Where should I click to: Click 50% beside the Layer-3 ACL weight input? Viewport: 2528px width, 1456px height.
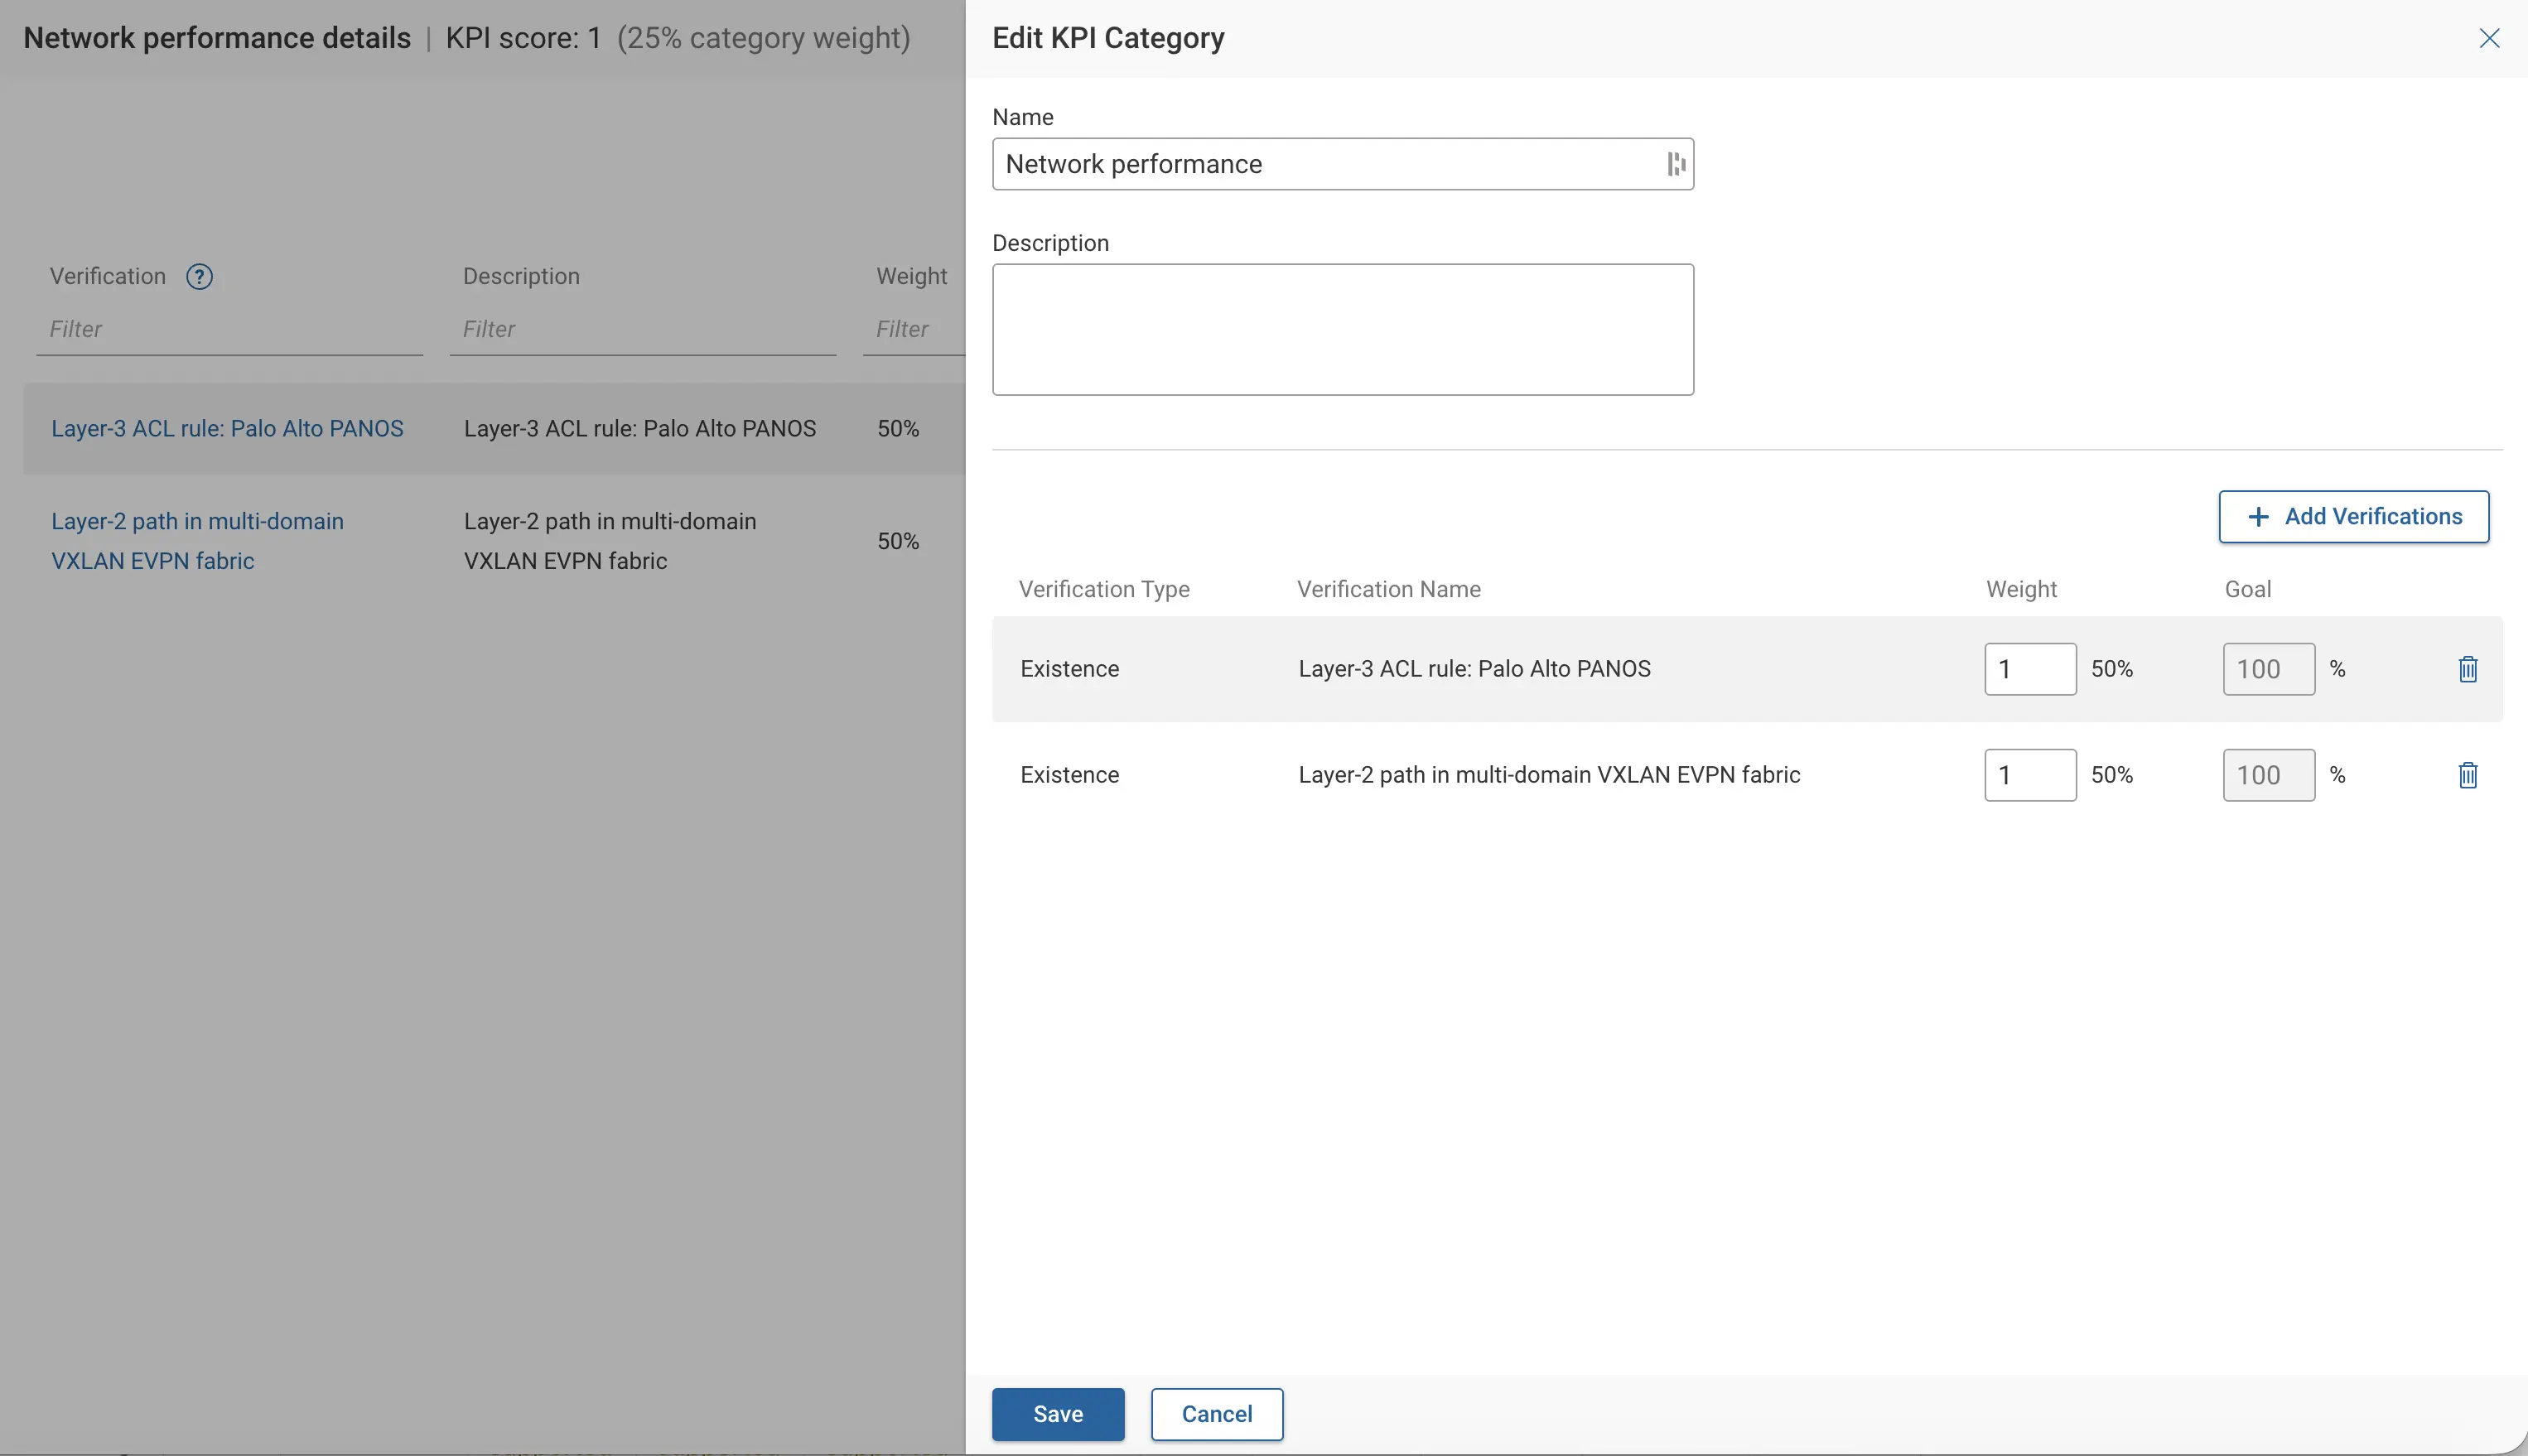click(x=2112, y=669)
